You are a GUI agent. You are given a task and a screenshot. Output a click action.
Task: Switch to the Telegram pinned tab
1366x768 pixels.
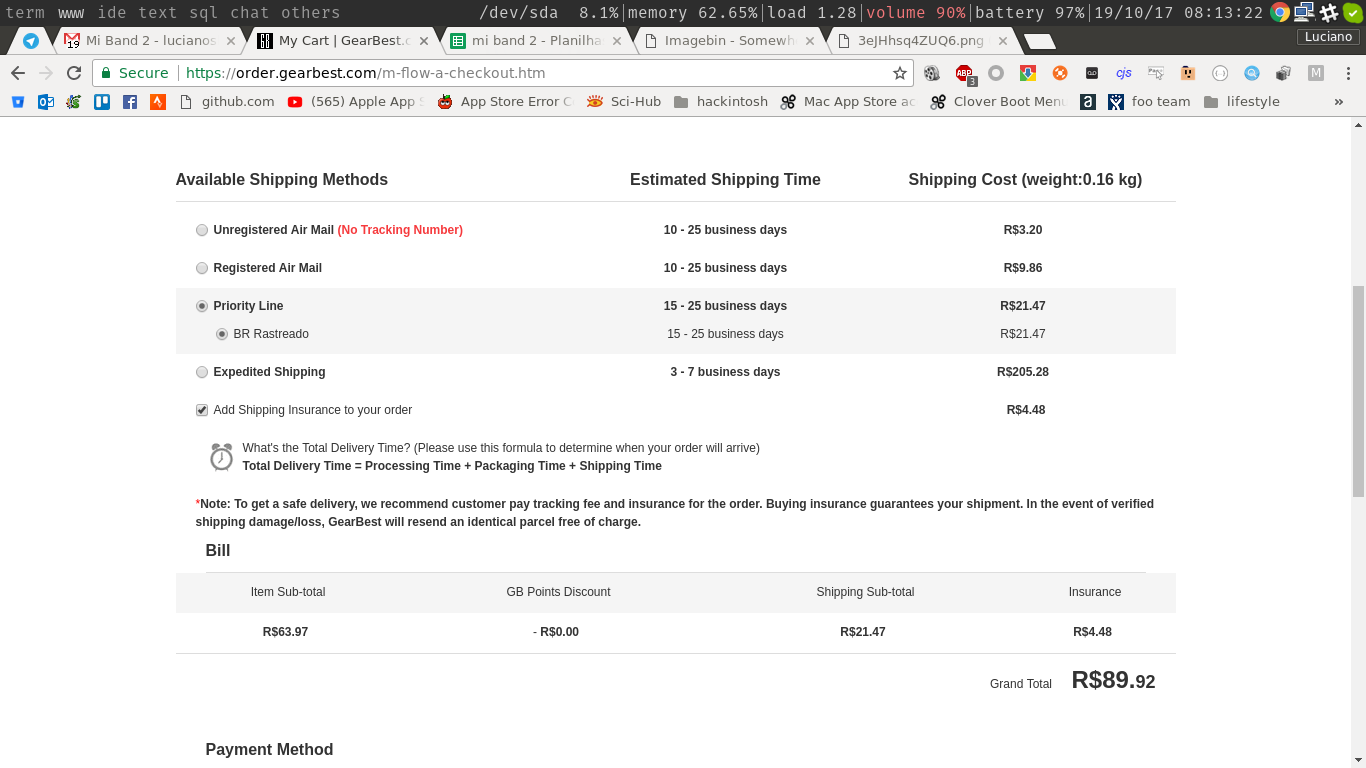(31, 41)
